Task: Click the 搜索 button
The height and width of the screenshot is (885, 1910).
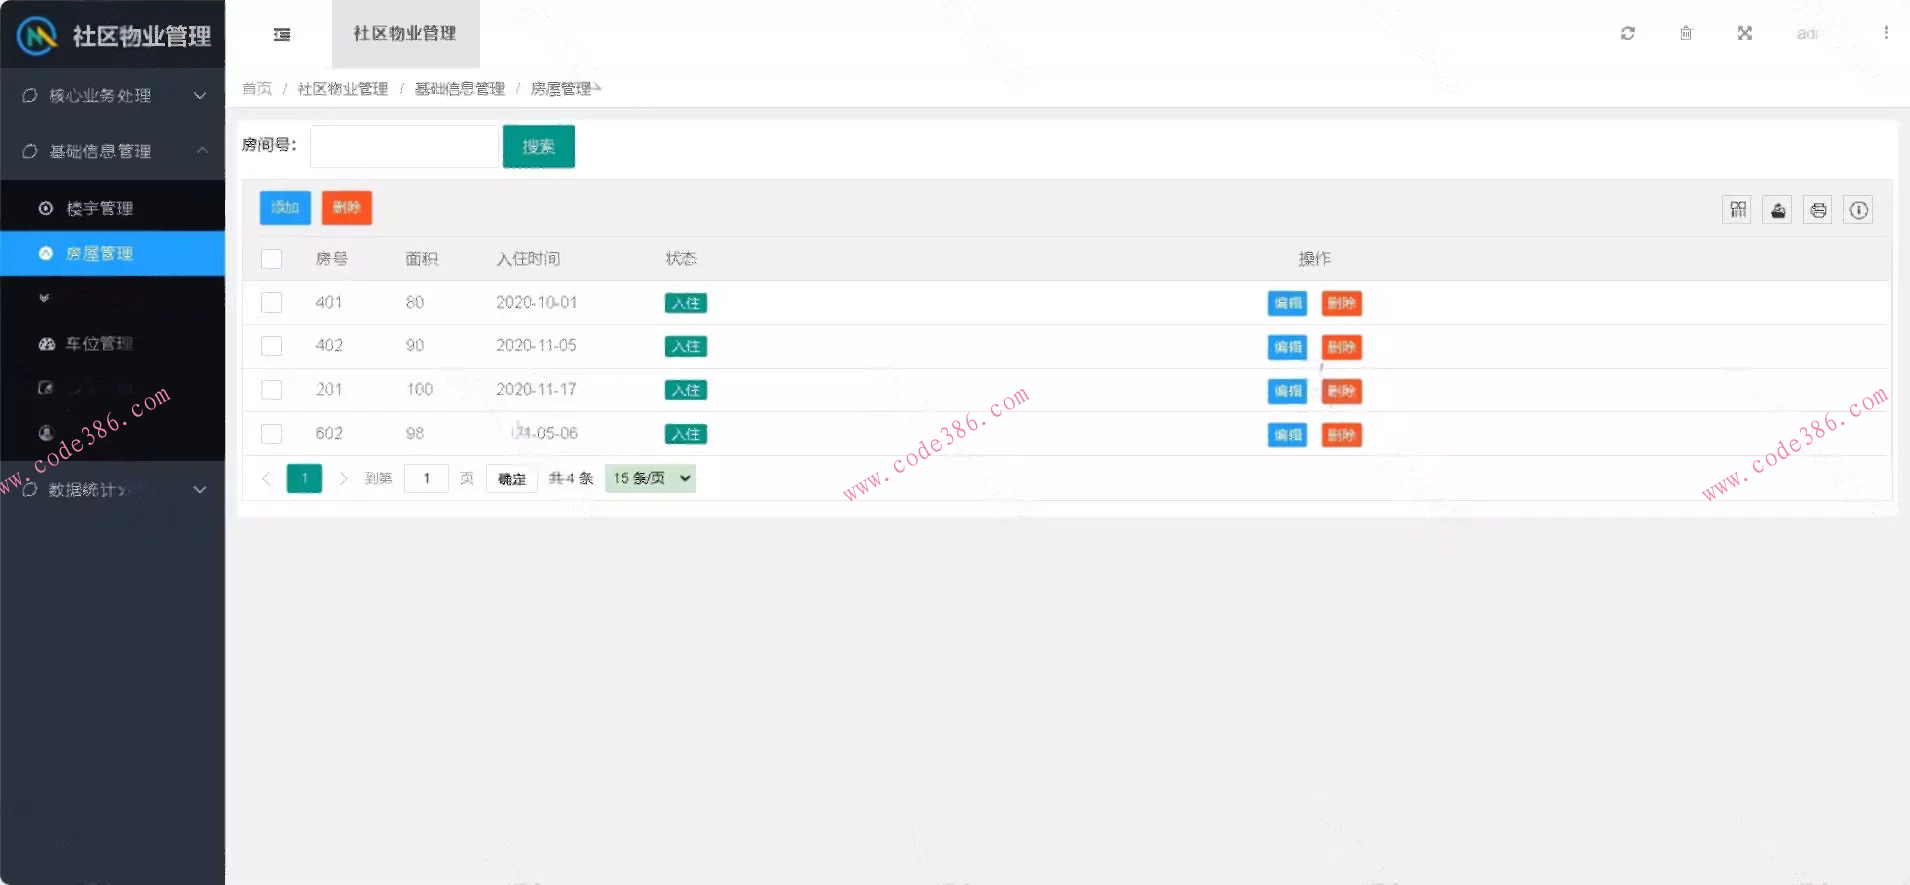Action: click(538, 146)
